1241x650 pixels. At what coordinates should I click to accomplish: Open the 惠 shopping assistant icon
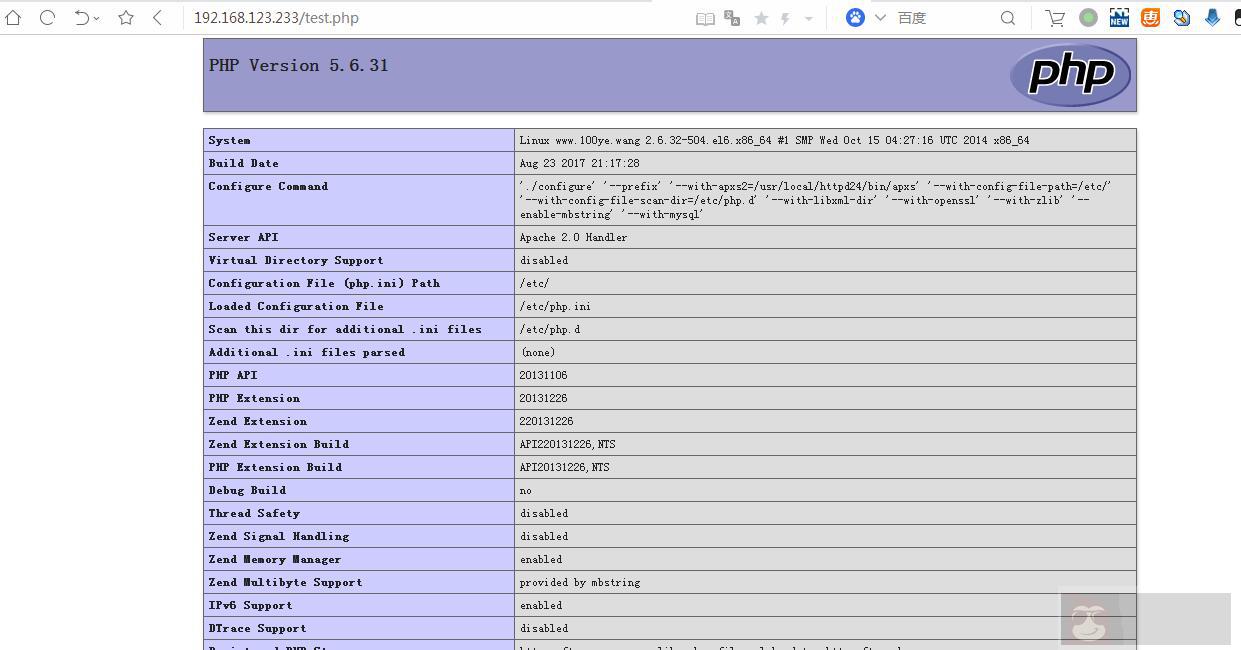(1149, 17)
